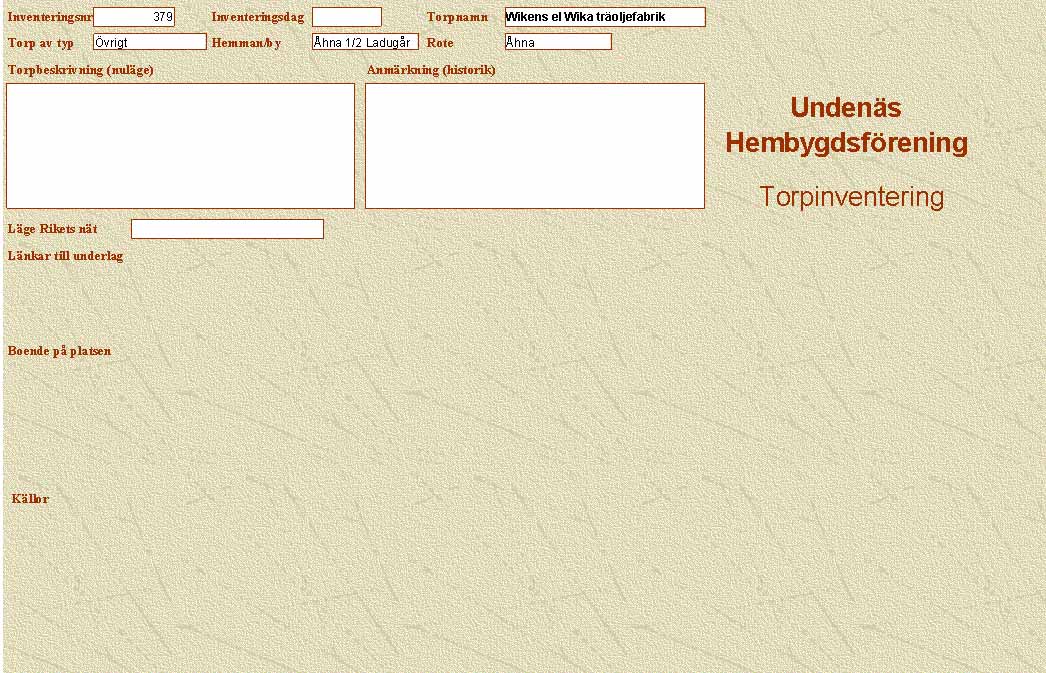Focus the empty Inventeringsdag date field

pyautogui.click(x=346, y=17)
